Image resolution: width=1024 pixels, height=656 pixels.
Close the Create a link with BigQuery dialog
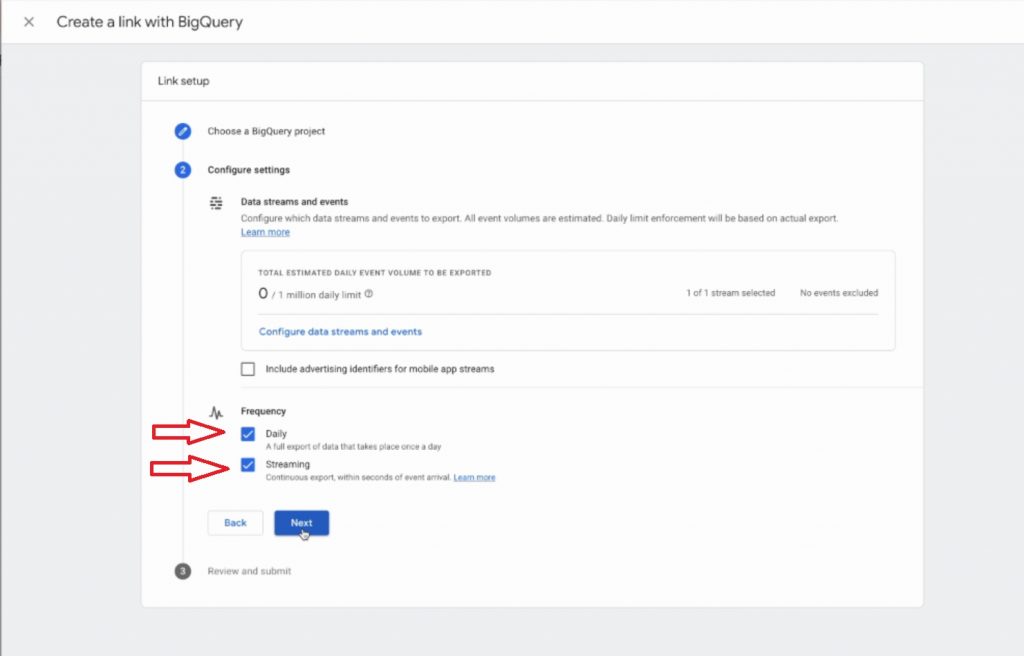29,22
